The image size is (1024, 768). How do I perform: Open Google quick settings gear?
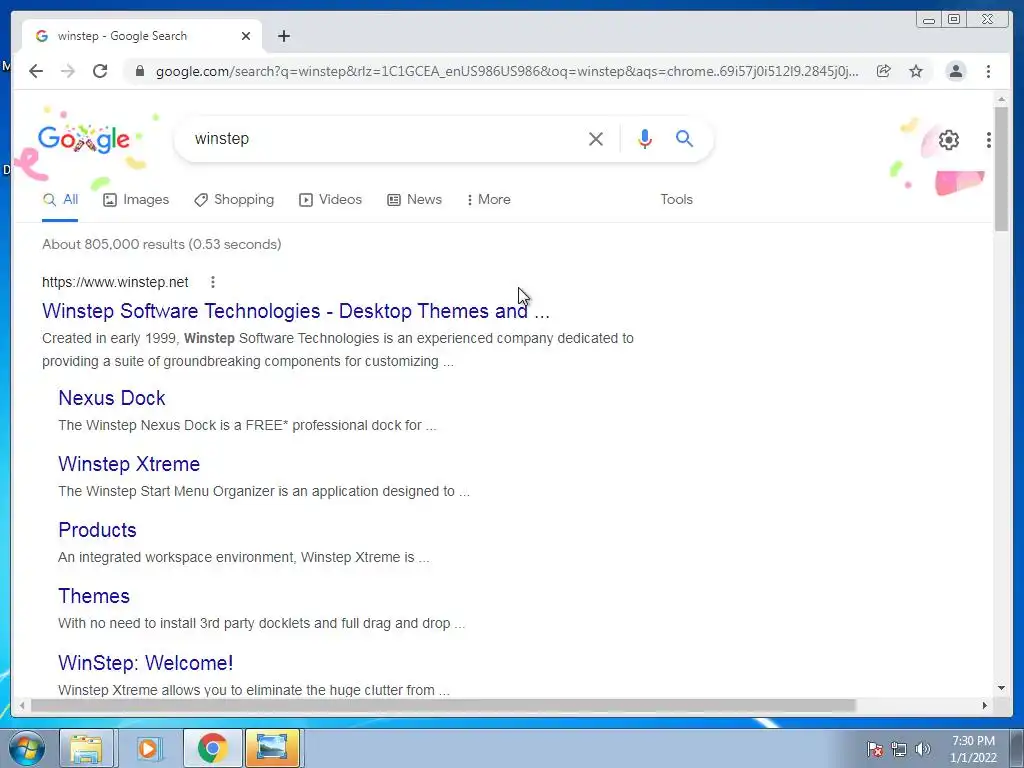949,140
